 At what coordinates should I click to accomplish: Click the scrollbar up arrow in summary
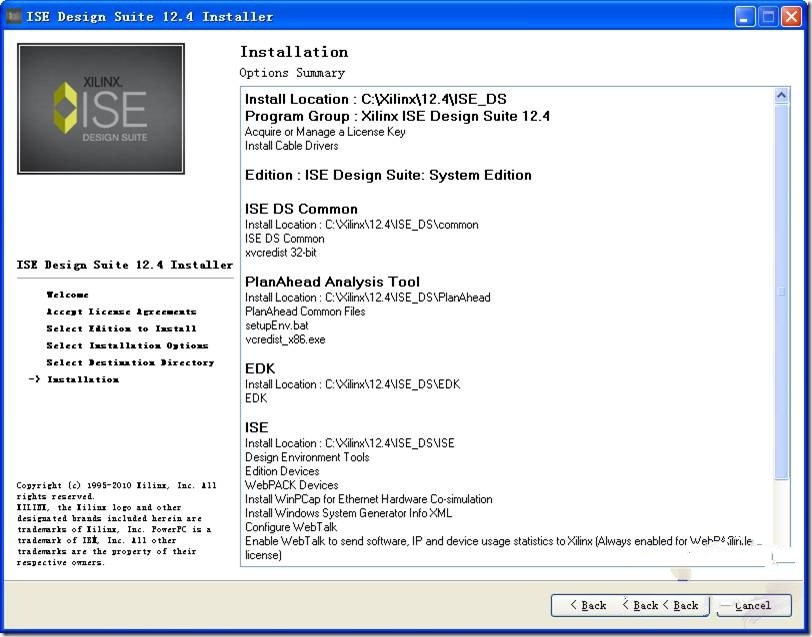[x=781, y=96]
